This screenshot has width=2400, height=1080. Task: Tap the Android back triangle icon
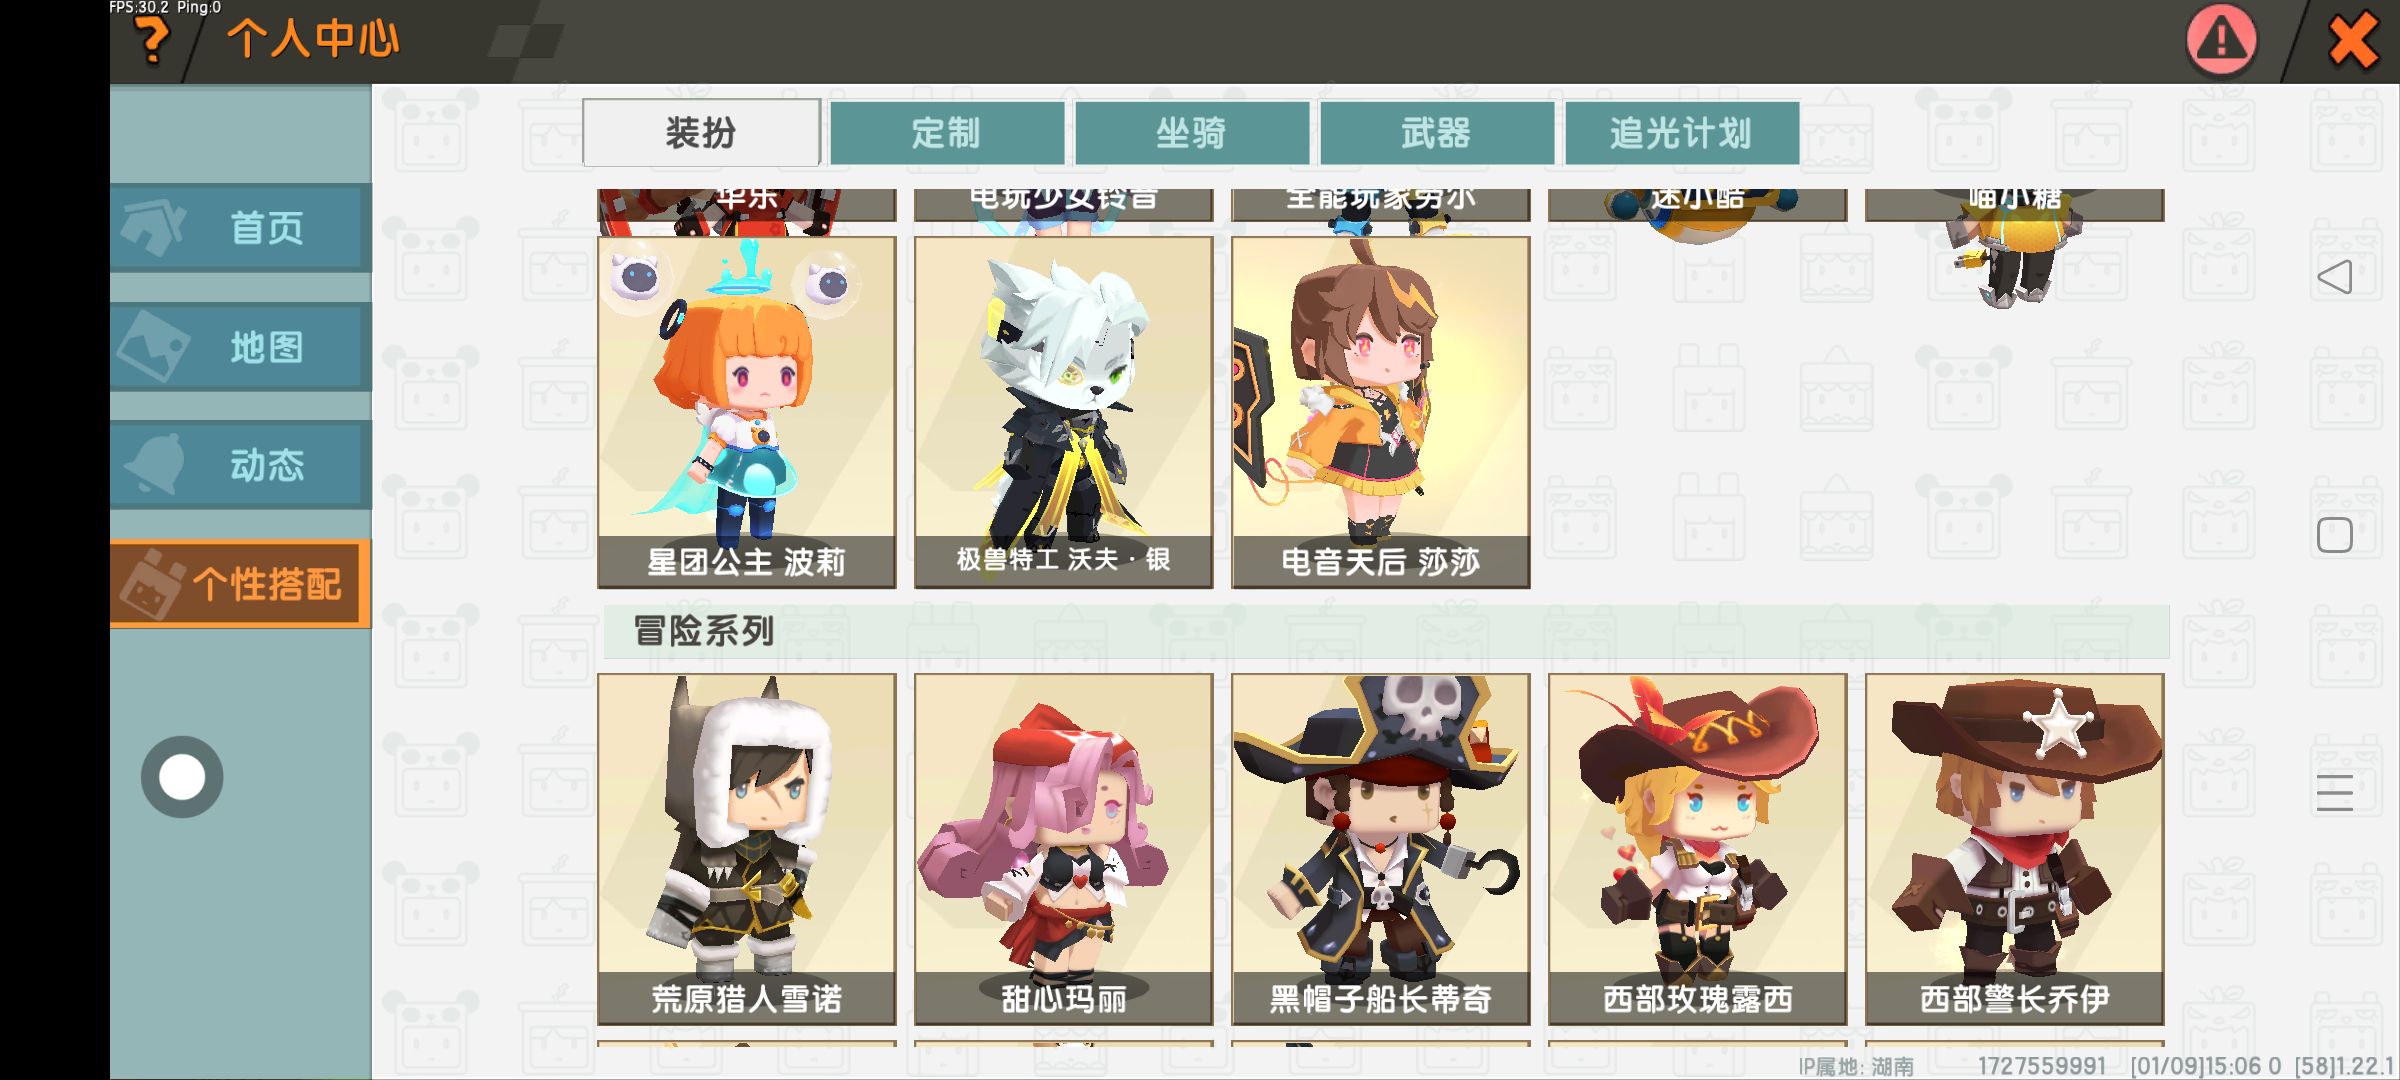coord(2335,277)
